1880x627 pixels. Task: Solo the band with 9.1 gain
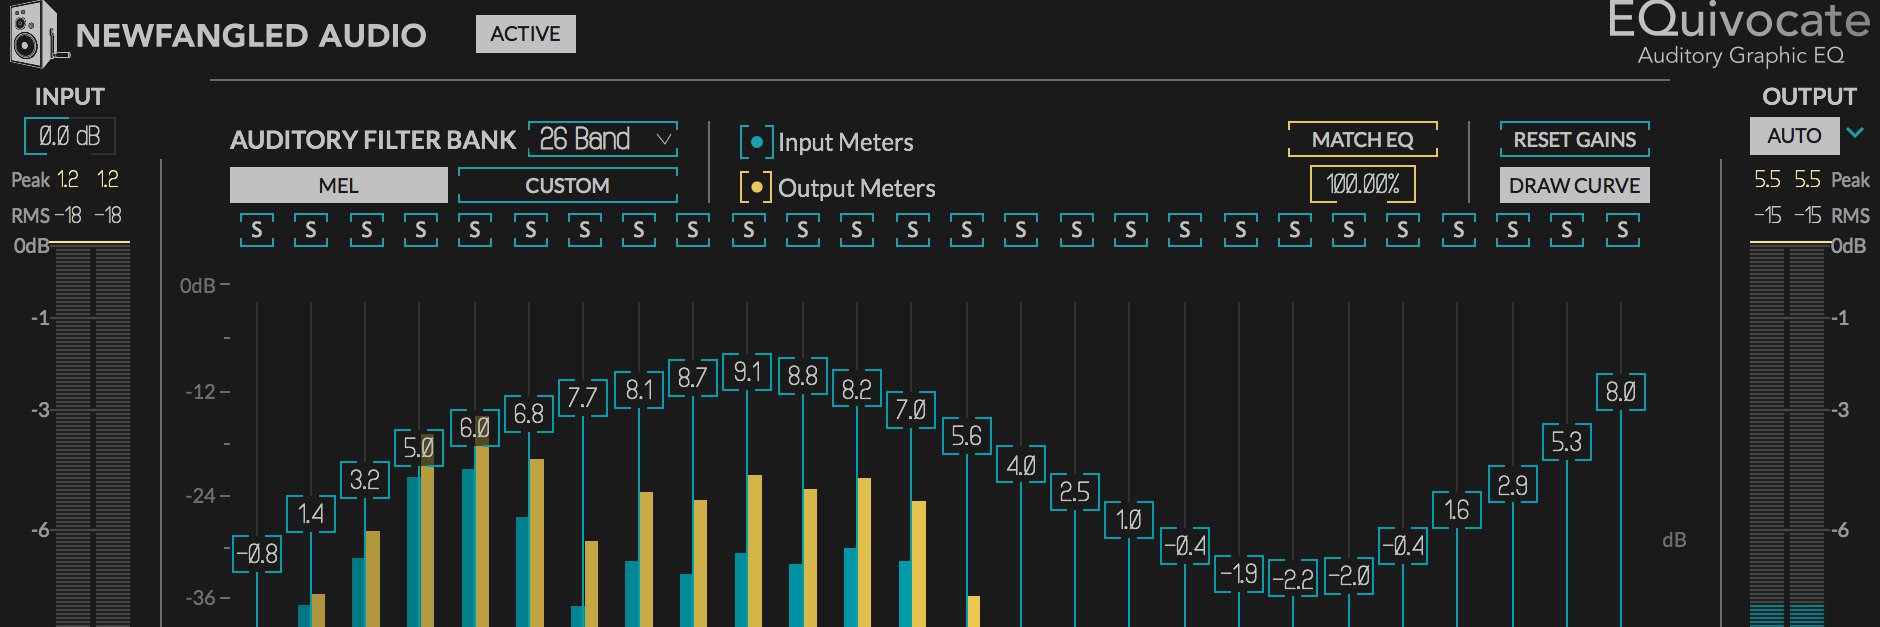[748, 230]
